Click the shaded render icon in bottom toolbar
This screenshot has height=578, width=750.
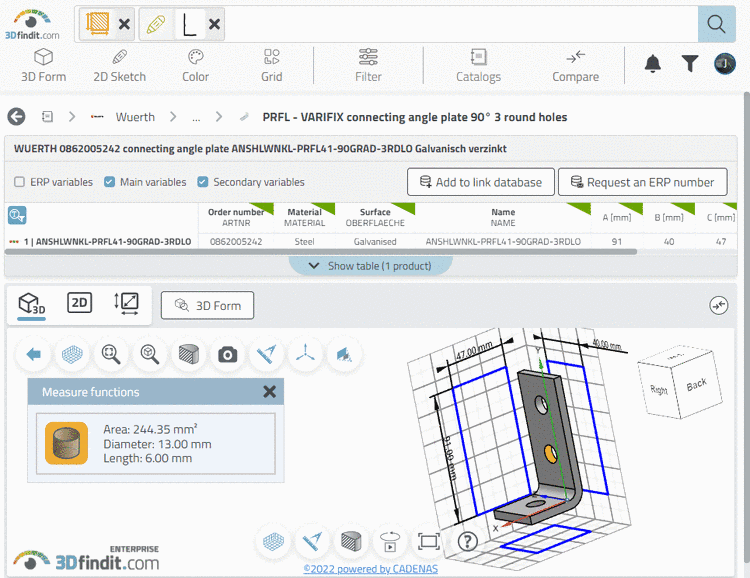click(351, 542)
